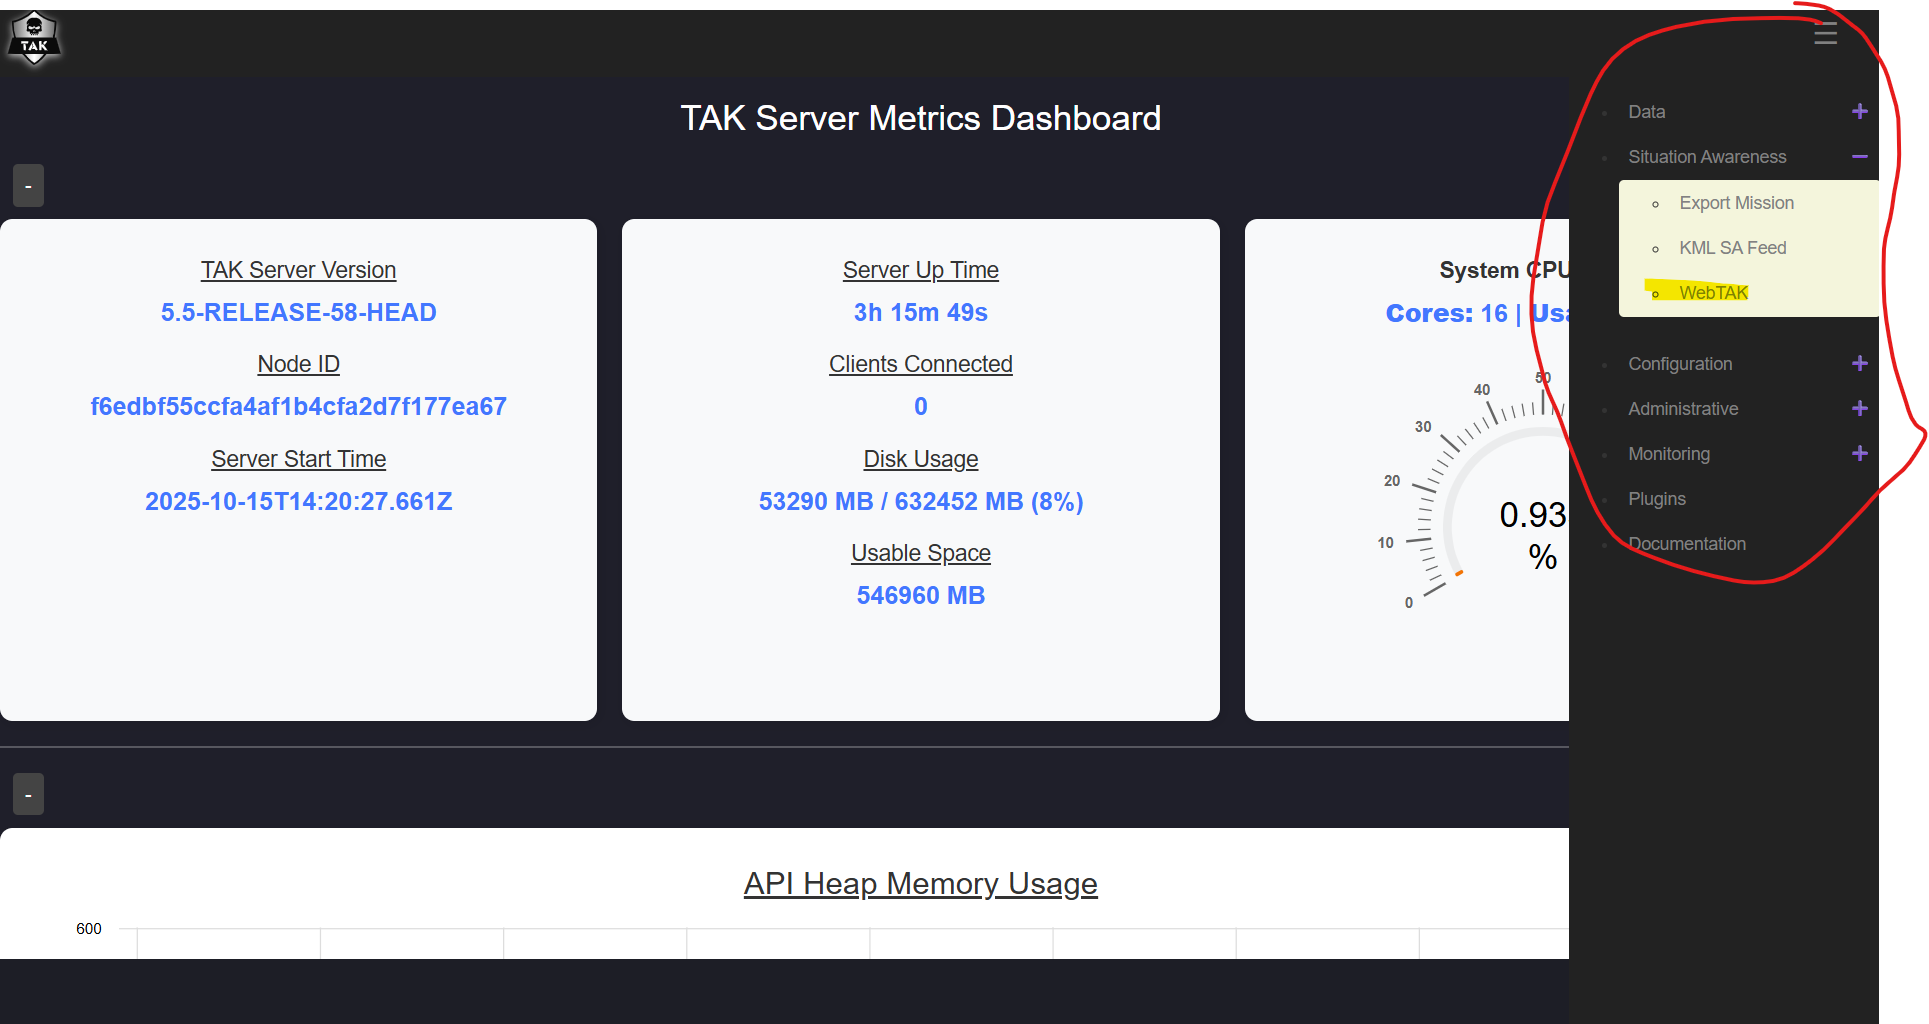Viewport: 1929px width, 1024px height.
Task: Open the hamburger menu icon
Action: [x=1825, y=34]
